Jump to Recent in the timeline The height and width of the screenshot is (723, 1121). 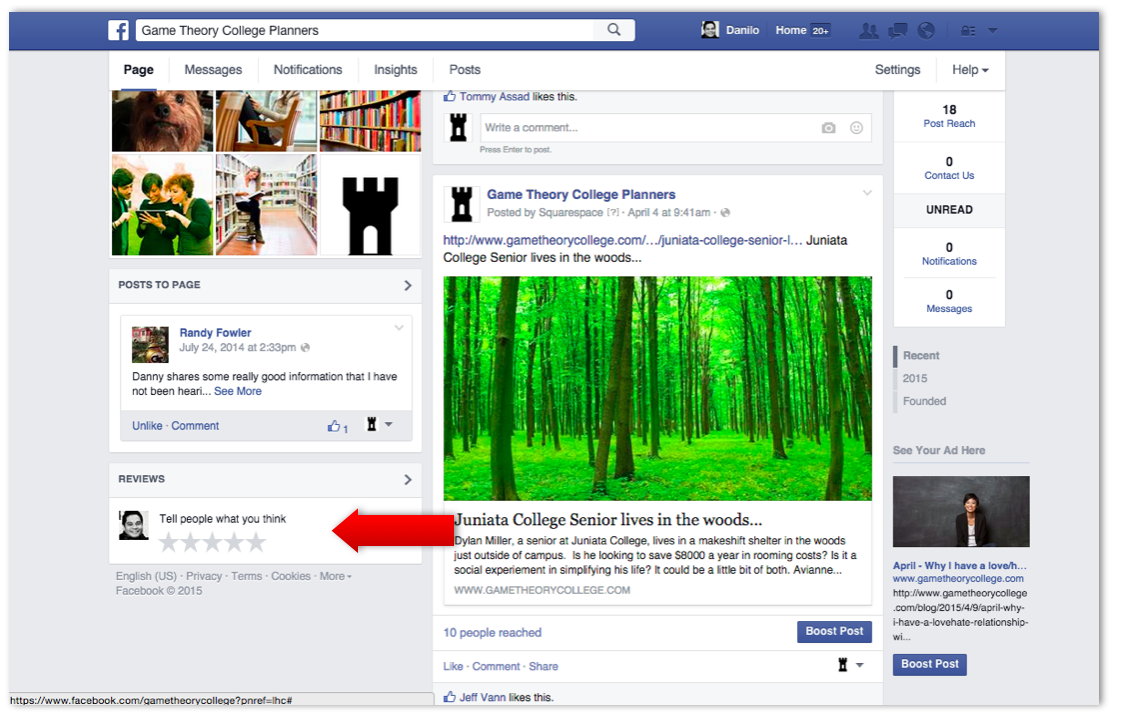click(921, 355)
